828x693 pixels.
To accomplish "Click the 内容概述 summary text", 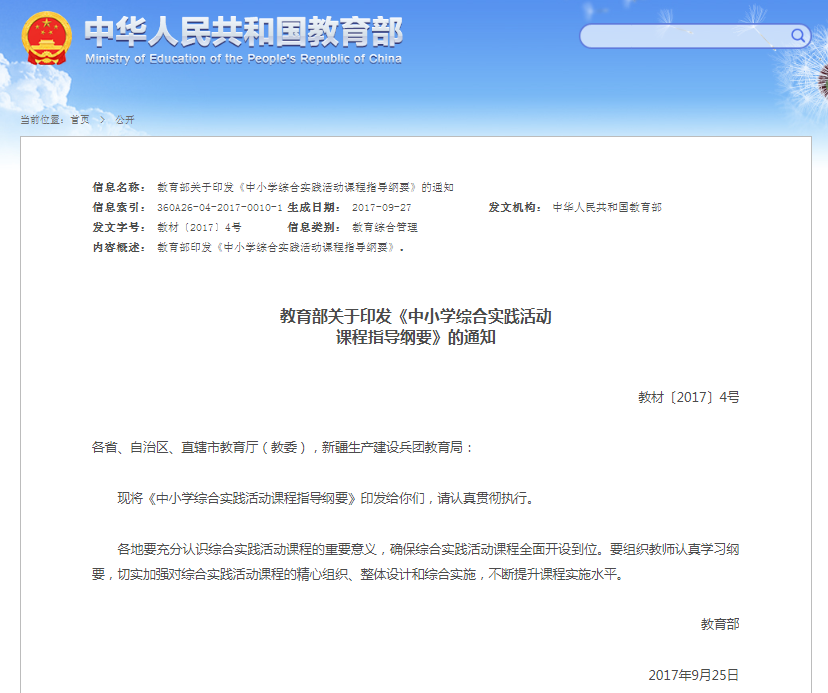I will (x=280, y=247).
